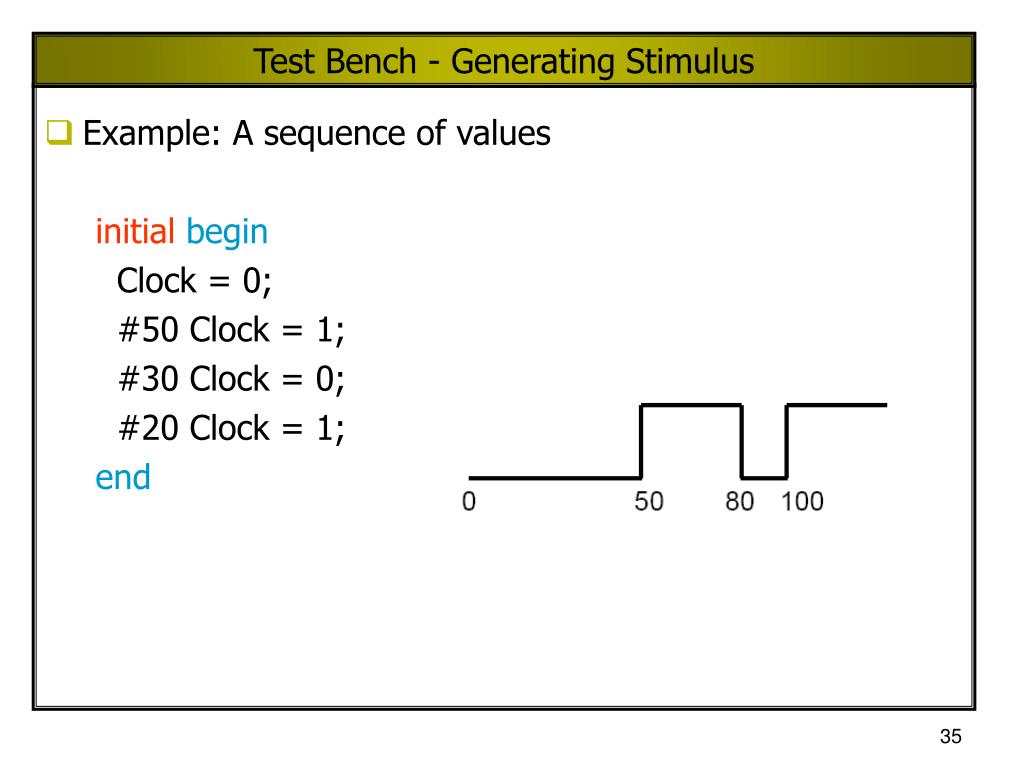Click the #30 Clock = 0; line
Screen dimensions: 1024x768
(231, 379)
